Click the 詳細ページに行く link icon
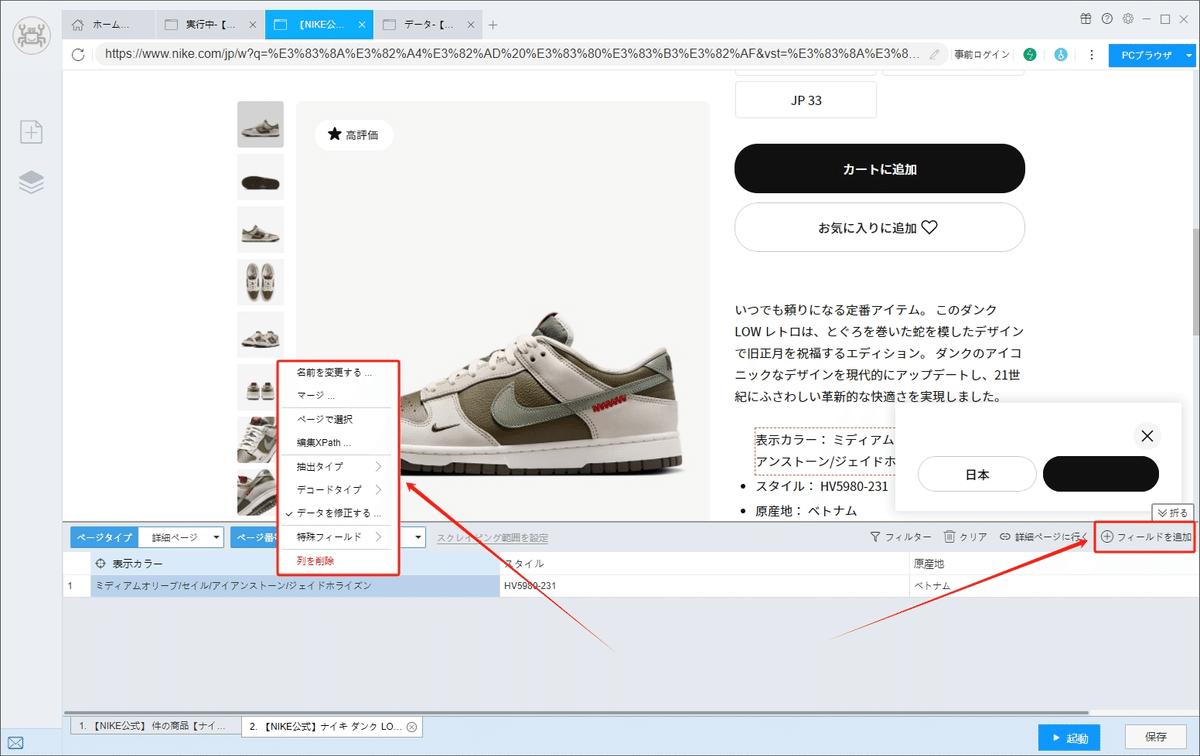The image size is (1200, 756). [1005, 537]
